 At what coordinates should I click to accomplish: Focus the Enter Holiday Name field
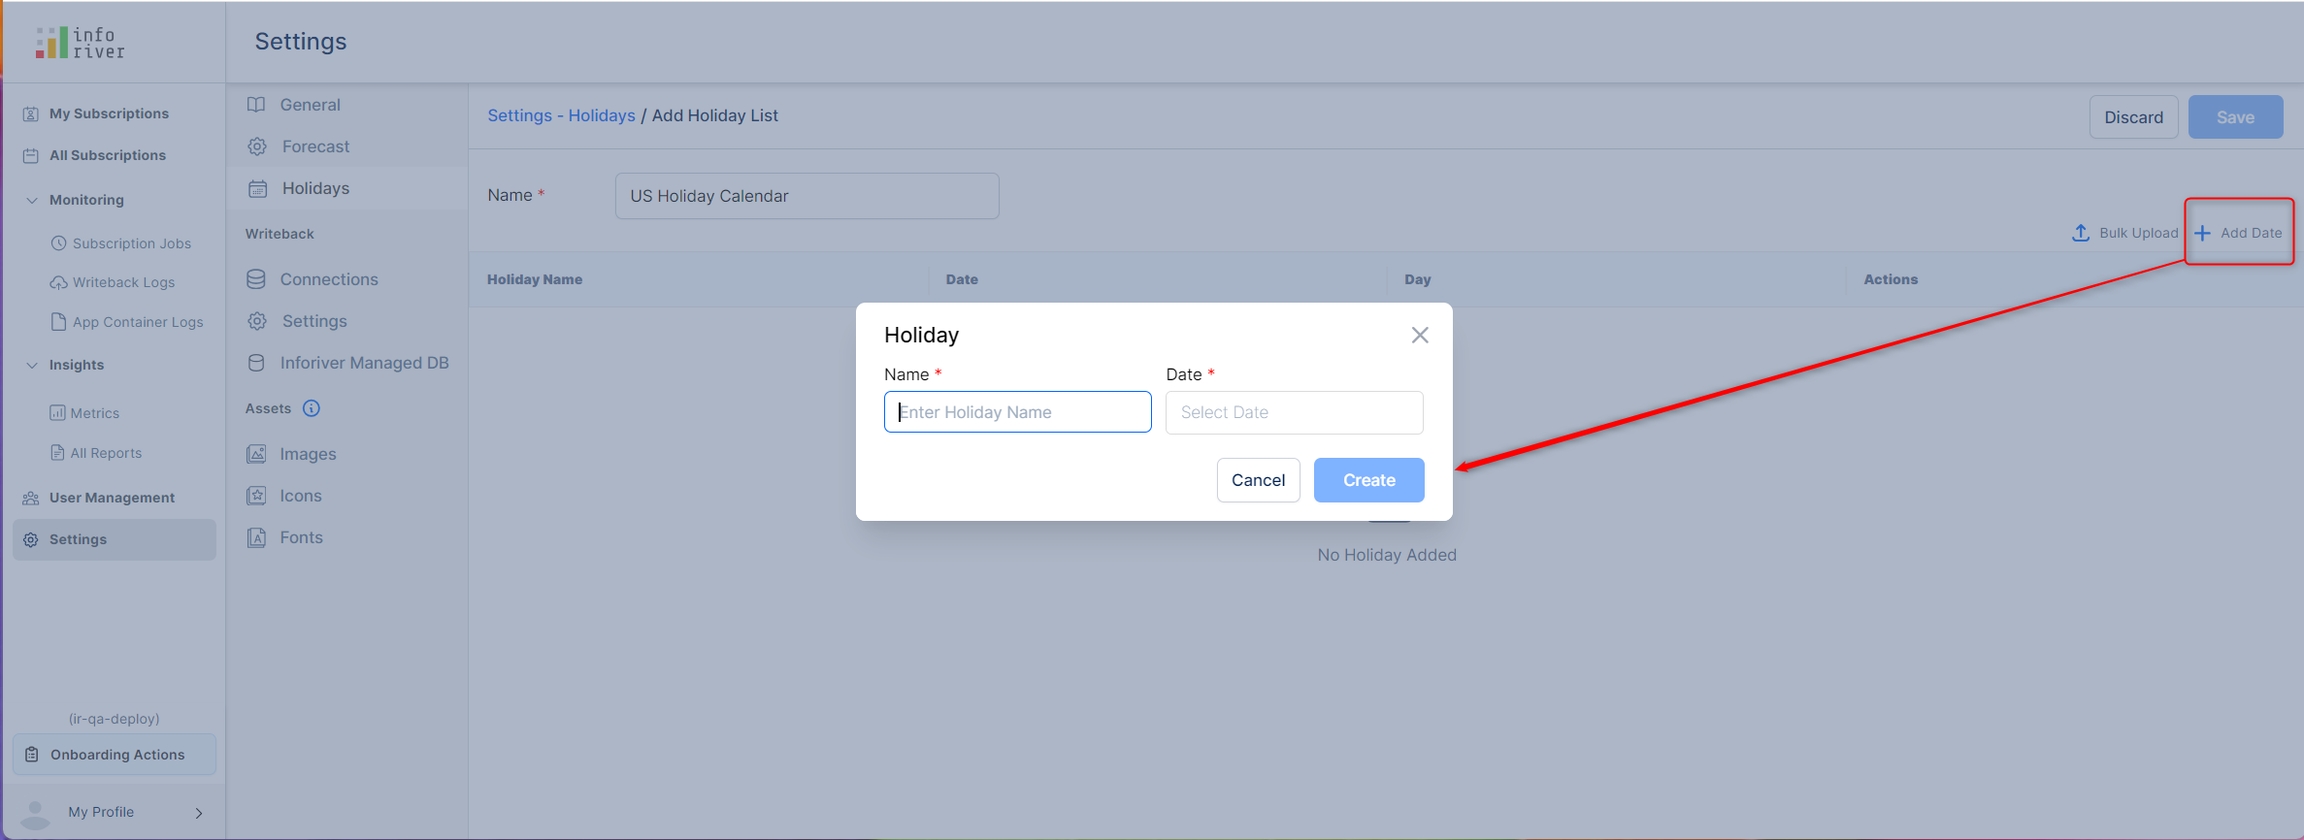[1017, 412]
